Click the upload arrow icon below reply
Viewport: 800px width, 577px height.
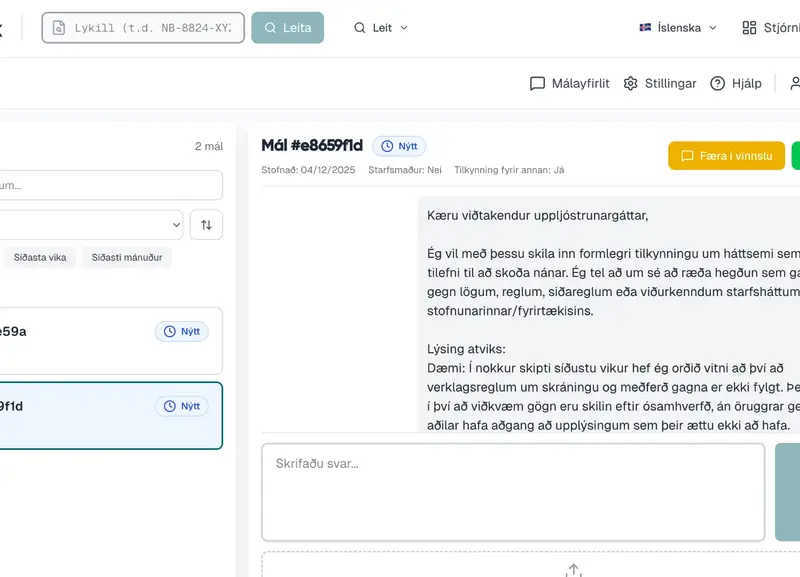tap(573, 570)
